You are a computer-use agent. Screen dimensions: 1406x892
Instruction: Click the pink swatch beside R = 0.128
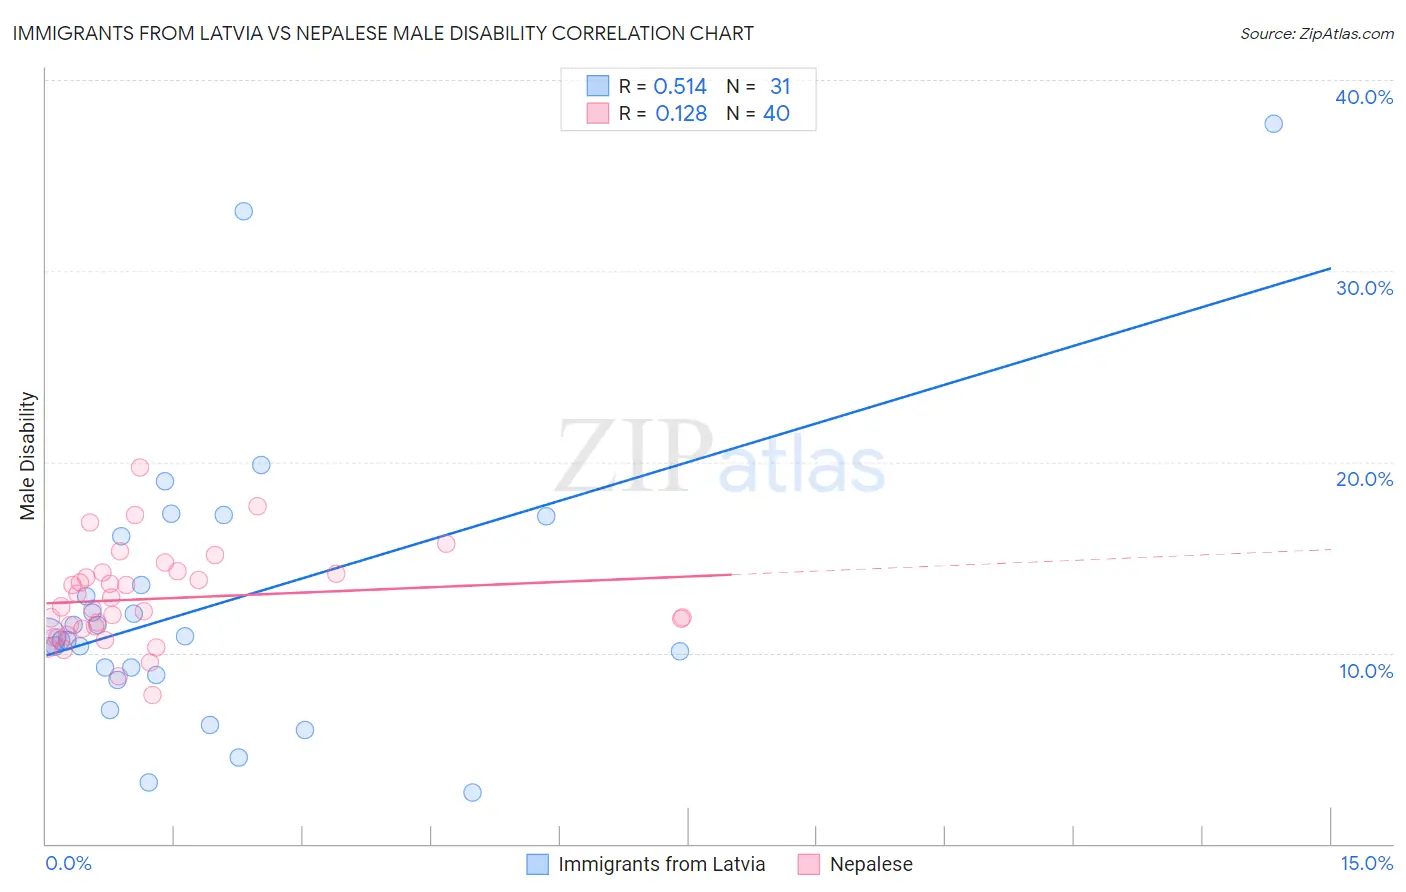(598, 113)
